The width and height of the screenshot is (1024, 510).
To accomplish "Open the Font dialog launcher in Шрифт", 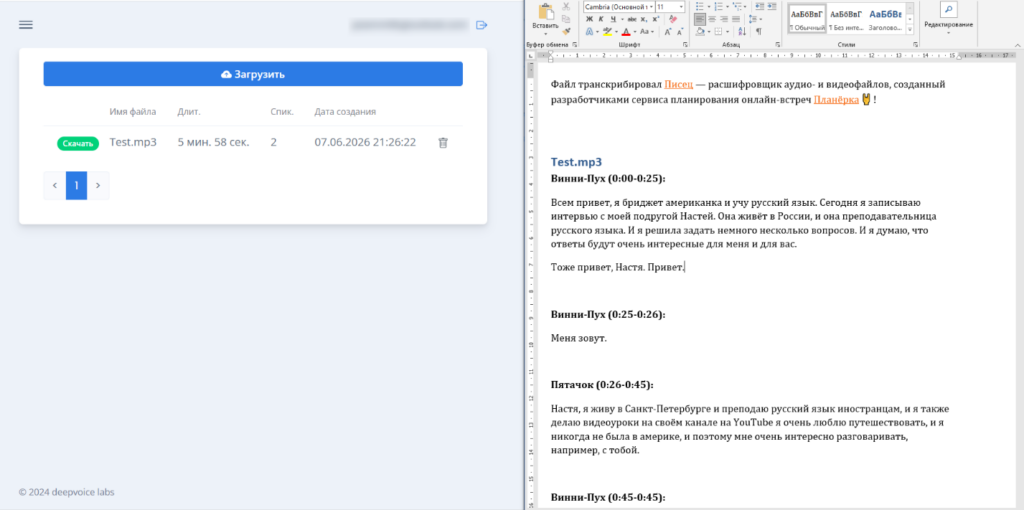I will click(685, 44).
